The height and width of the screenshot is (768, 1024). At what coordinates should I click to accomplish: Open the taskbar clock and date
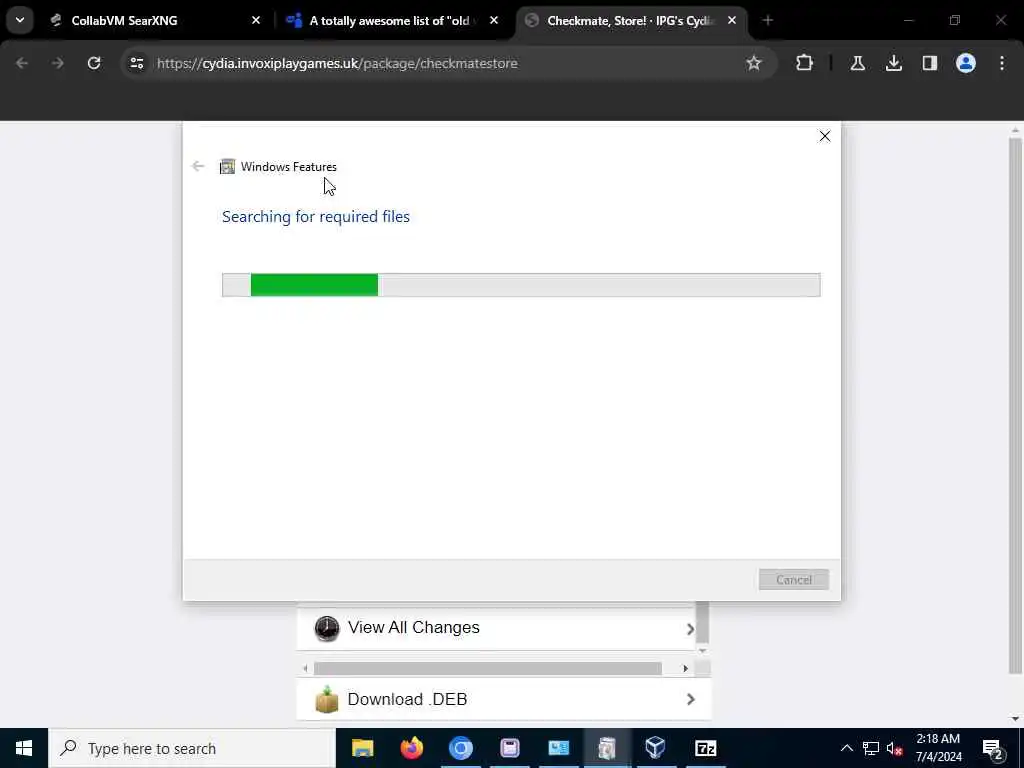coord(938,748)
